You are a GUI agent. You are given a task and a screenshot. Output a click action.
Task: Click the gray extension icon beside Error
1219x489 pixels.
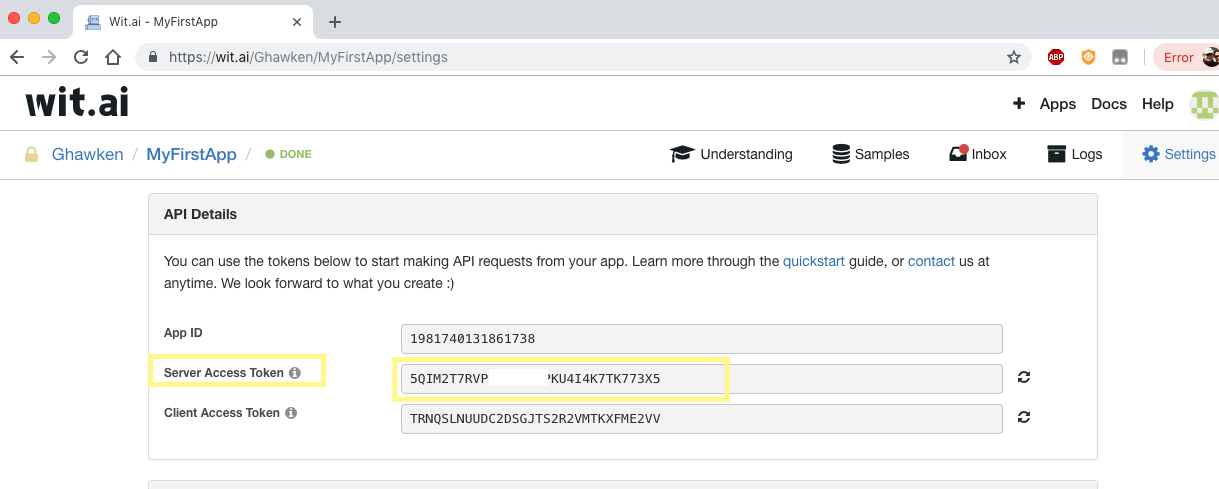coord(1120,57)
